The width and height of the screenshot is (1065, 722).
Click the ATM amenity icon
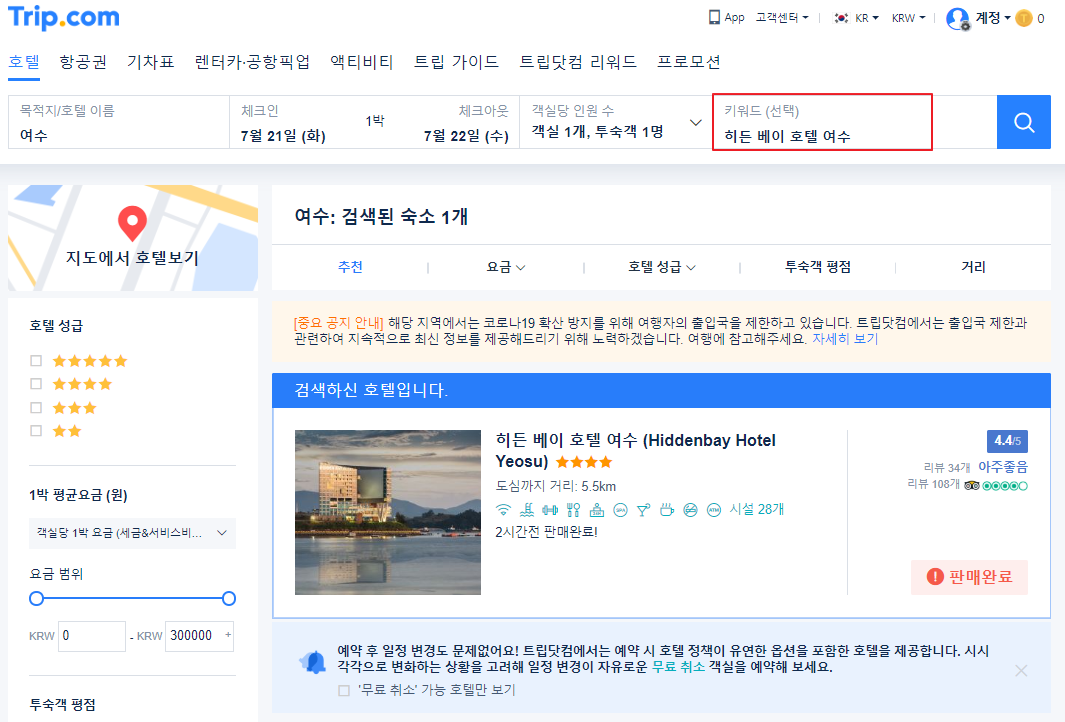pyautogui.click(x=714, y=509)
